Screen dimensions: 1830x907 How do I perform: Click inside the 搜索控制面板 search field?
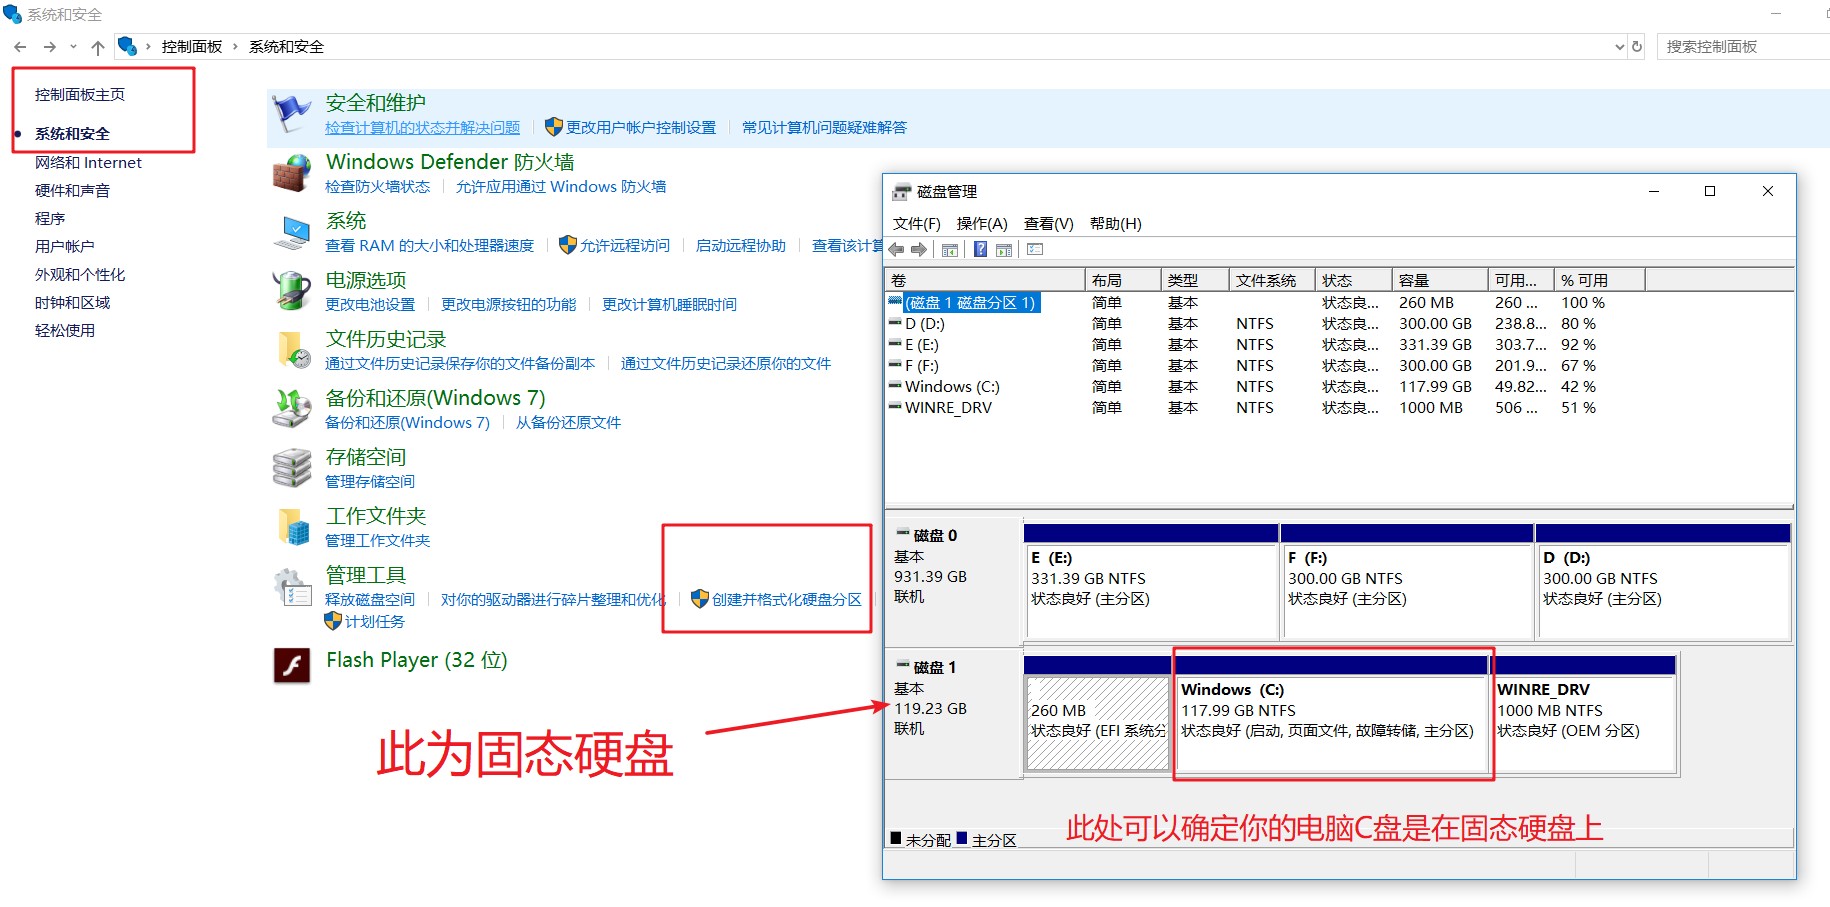tap(1742, 47)
